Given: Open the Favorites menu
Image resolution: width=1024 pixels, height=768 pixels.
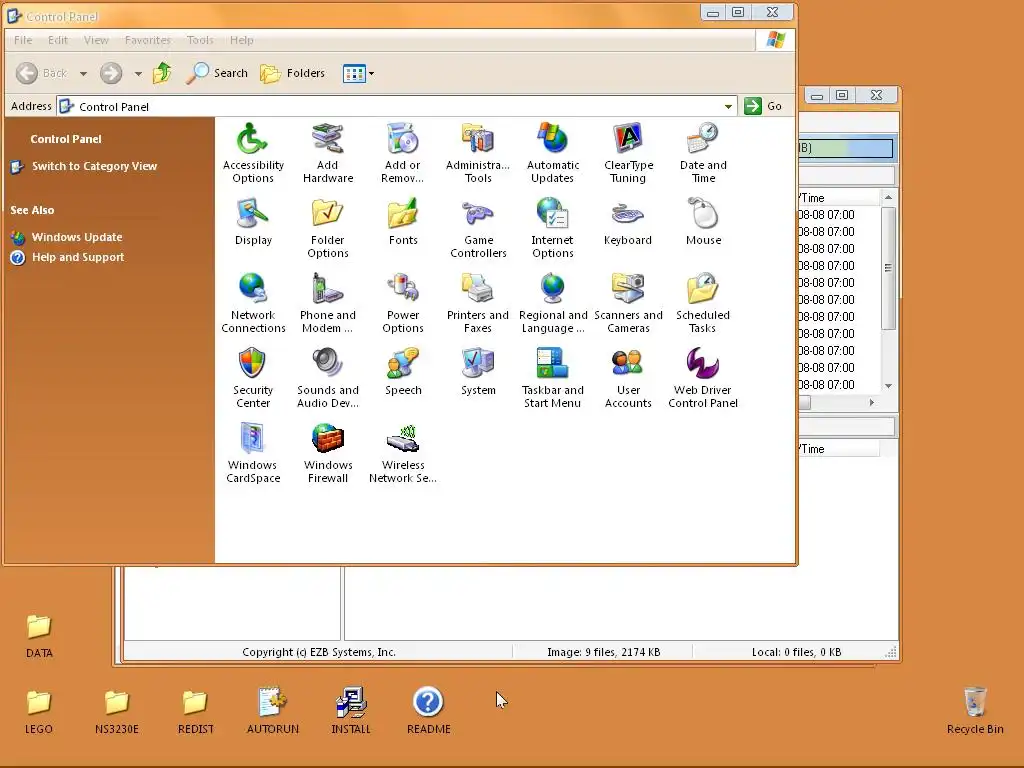Looking at the screenshot, I should coord(148,40).
